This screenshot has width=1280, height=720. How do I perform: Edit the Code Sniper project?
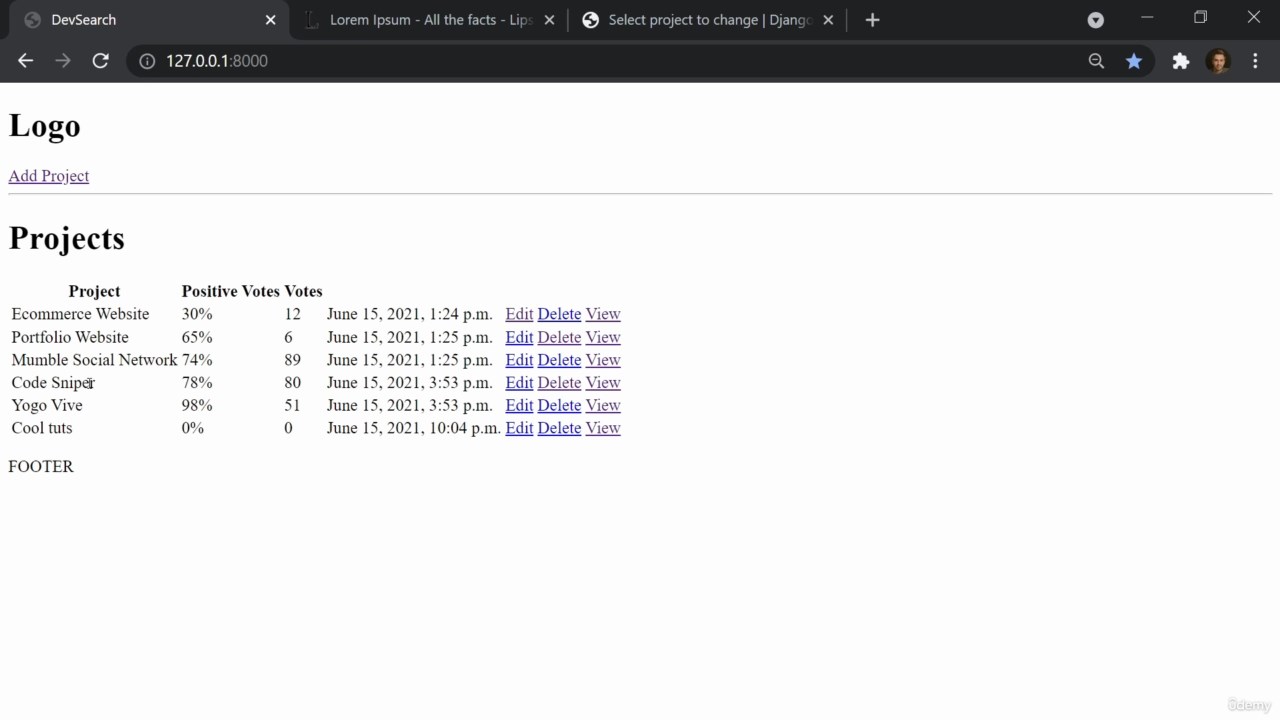519,383
